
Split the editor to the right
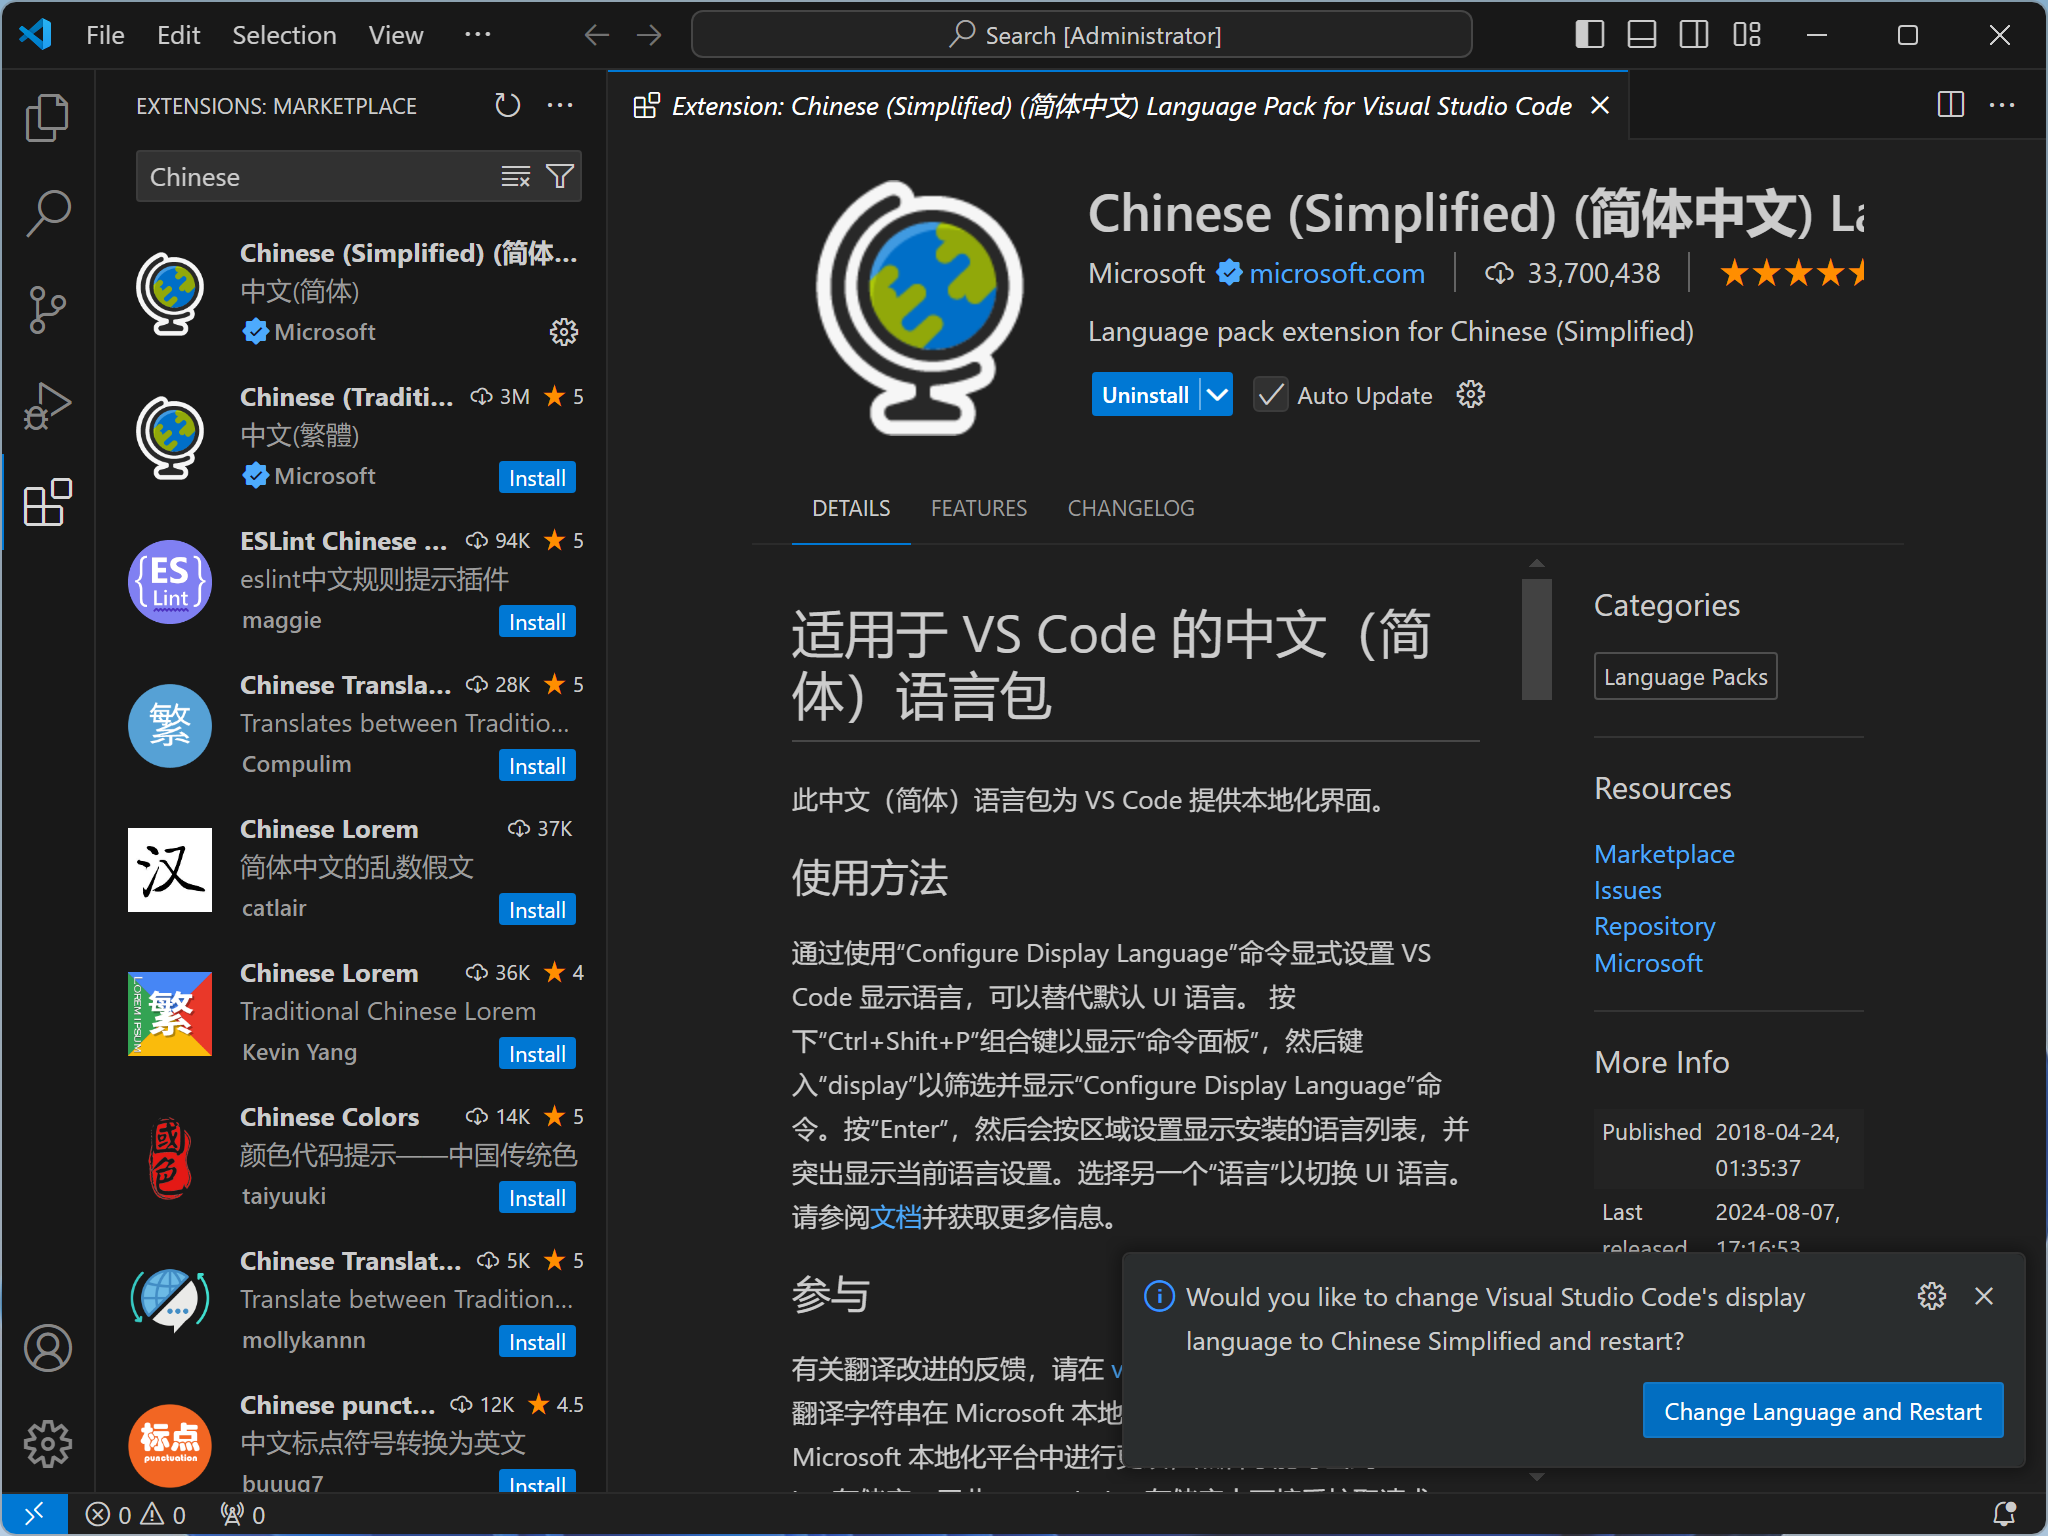pyautogui.click(x=1950, y=105)
